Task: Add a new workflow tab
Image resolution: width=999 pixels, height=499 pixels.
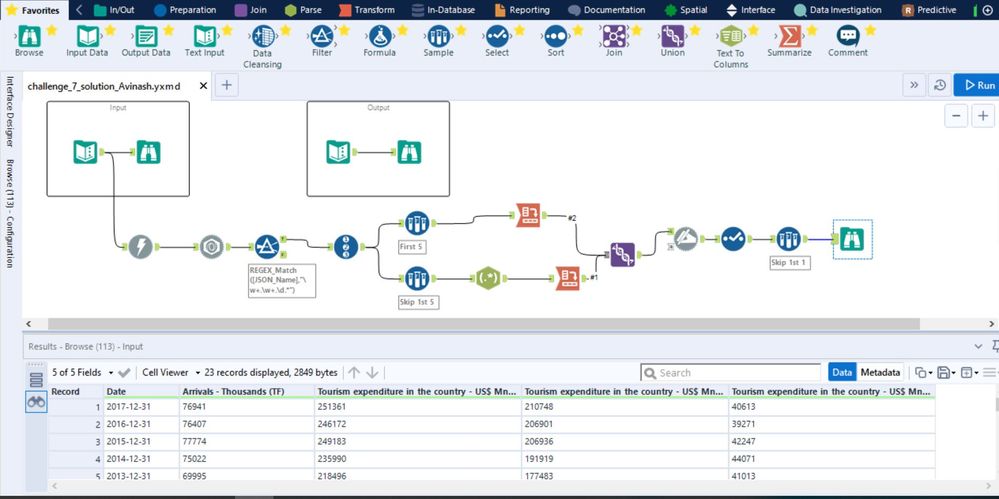Action: pyautogui.click(x=227, y=85)
